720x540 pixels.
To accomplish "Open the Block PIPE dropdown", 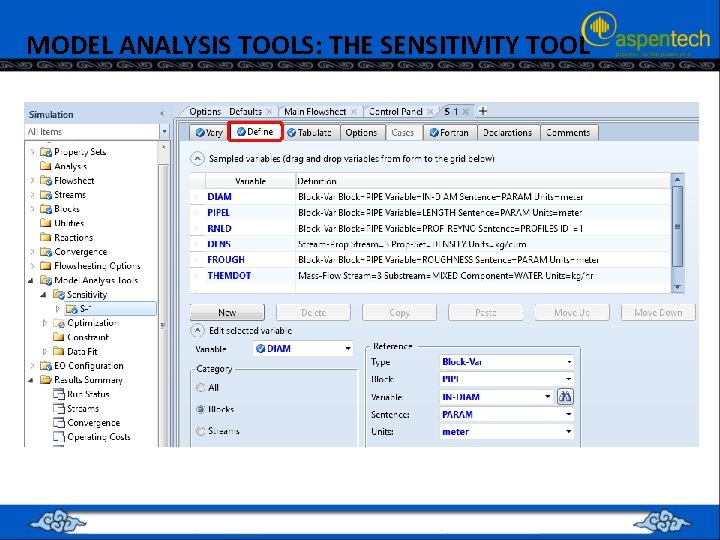I will coord(569,379).
